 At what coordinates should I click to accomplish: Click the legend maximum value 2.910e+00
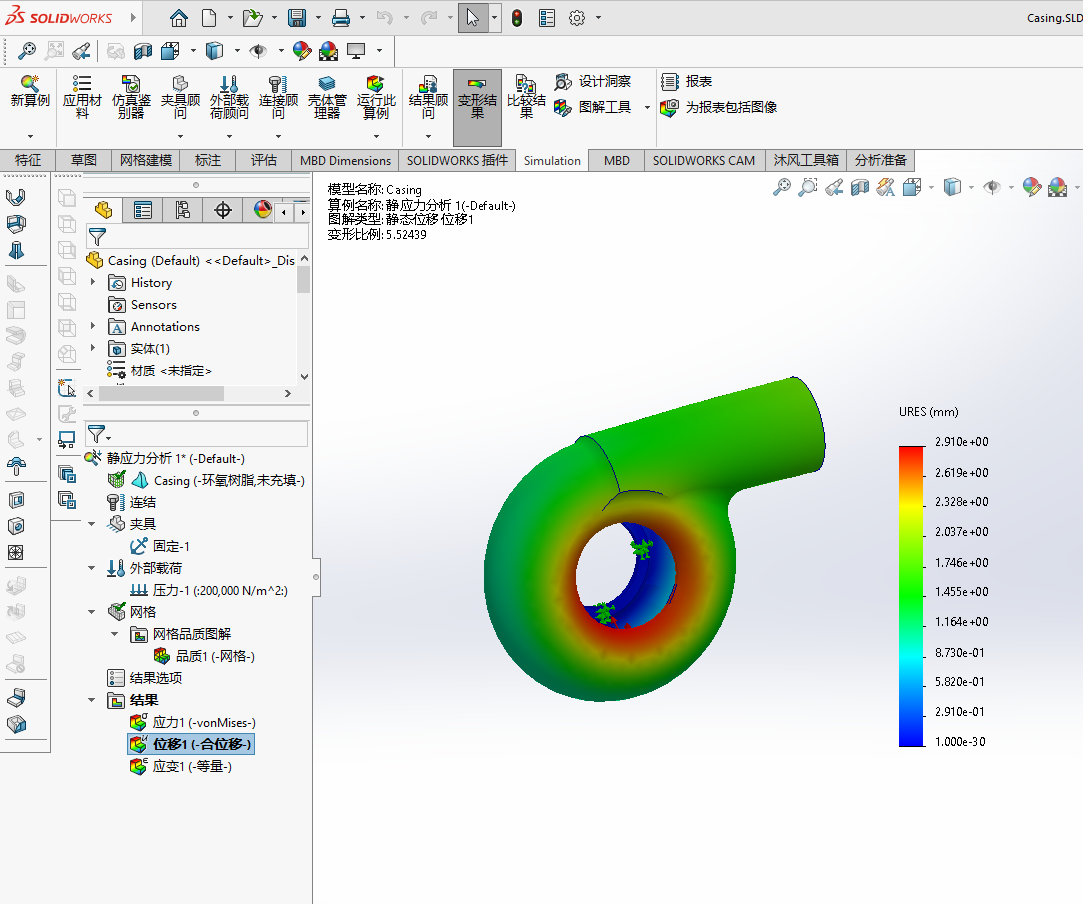[961, 442]
